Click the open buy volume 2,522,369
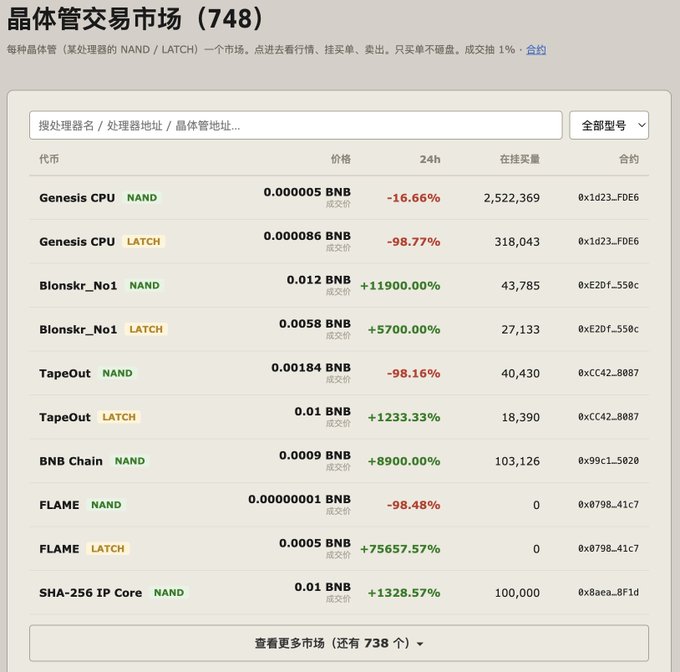The image size is (680, 672). point(512,198)
